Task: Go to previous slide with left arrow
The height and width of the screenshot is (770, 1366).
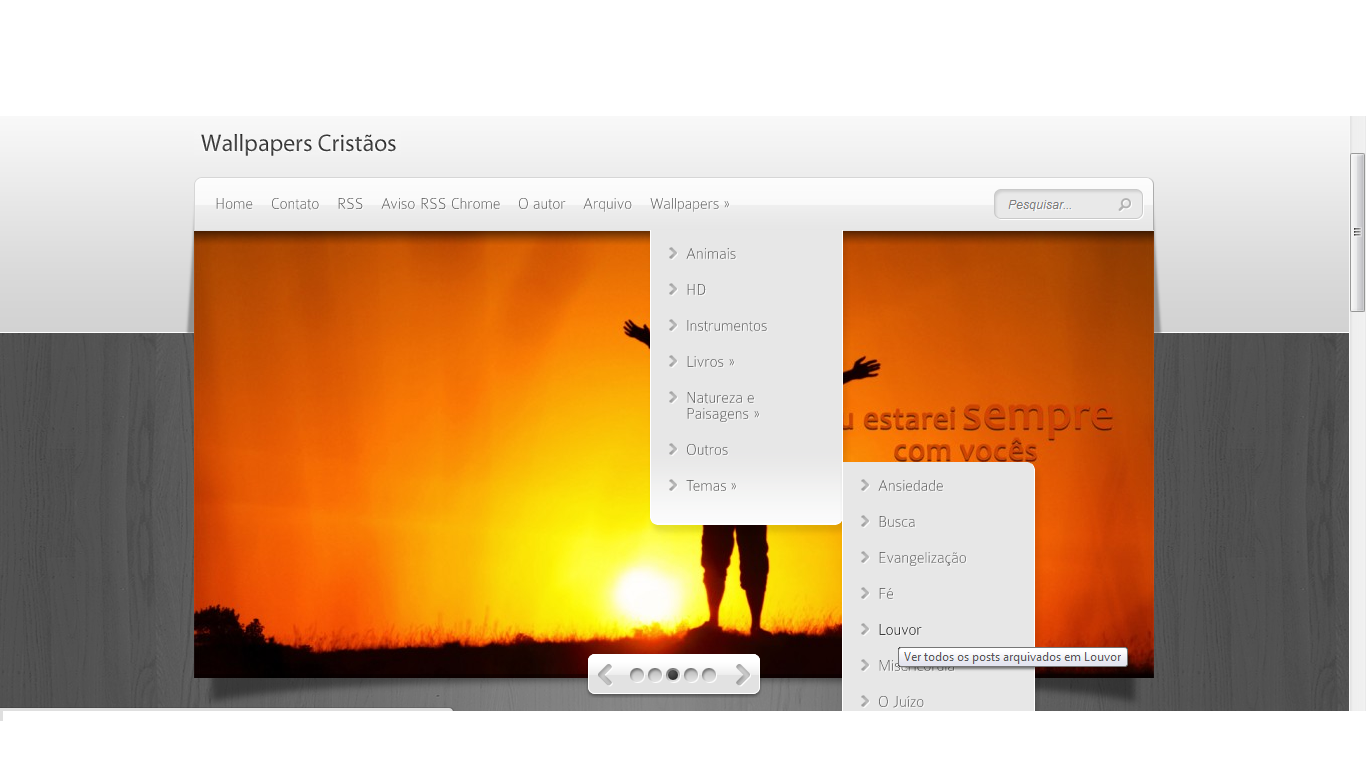Action: [605, 675]
